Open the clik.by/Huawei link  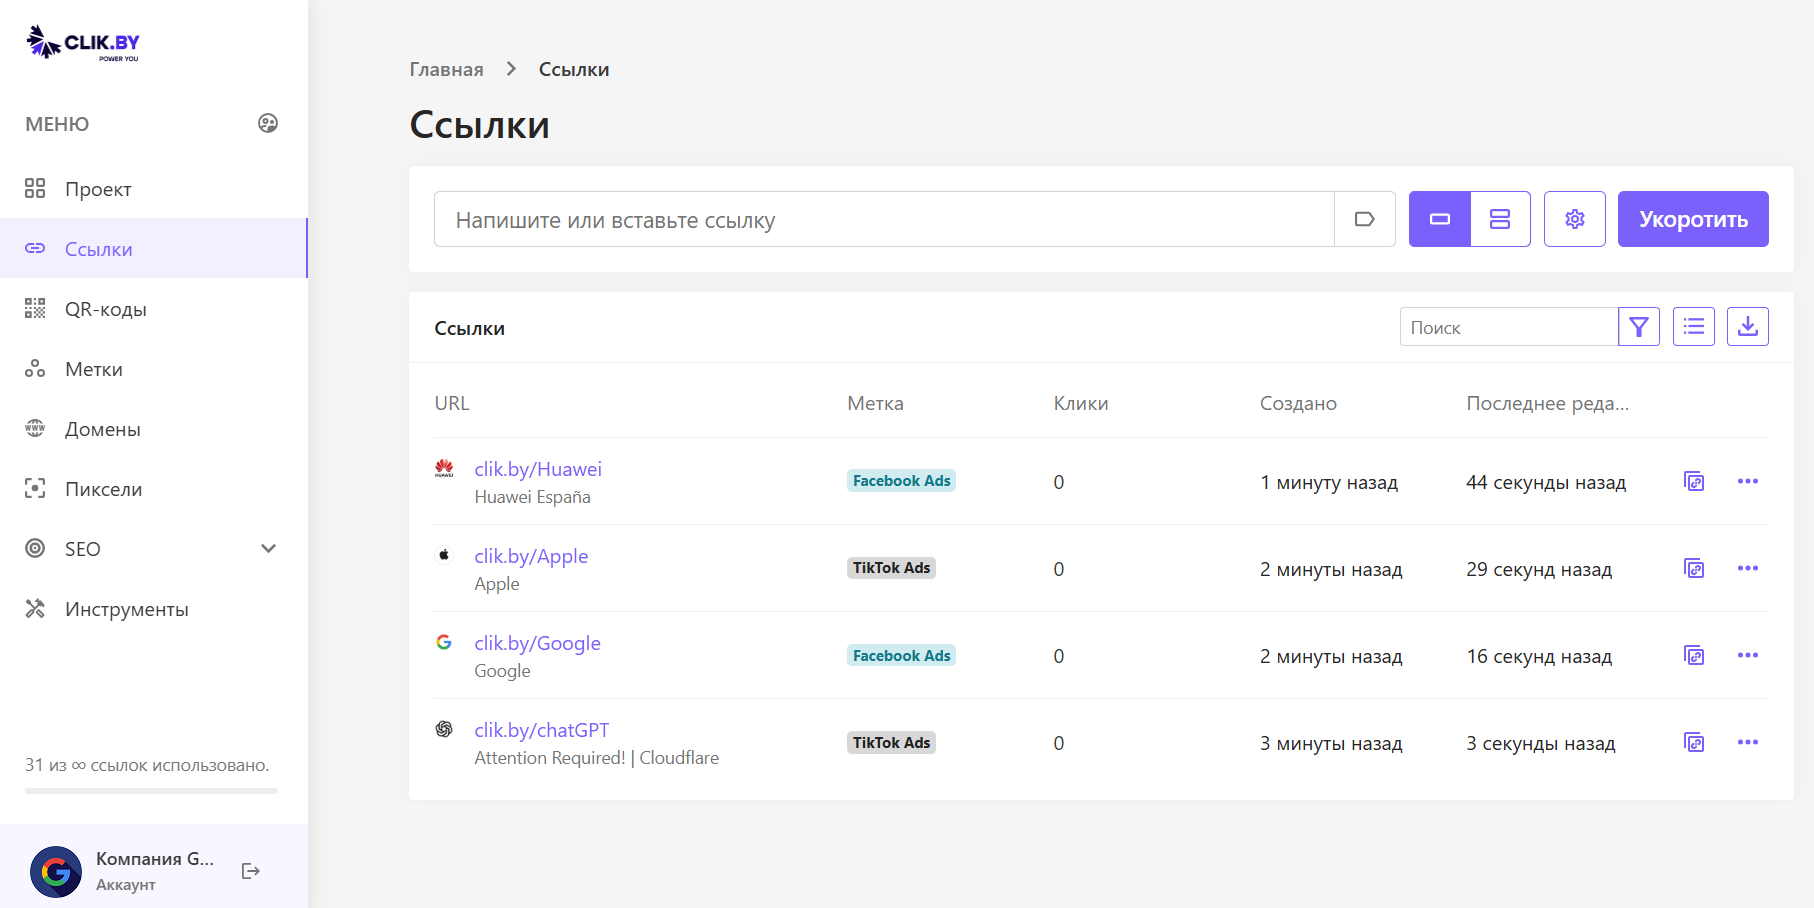click(x=538, y=469)
